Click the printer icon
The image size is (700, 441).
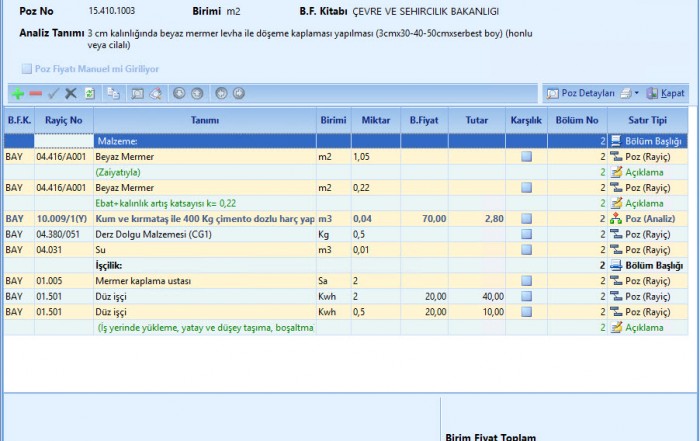(x=624, y=93)
